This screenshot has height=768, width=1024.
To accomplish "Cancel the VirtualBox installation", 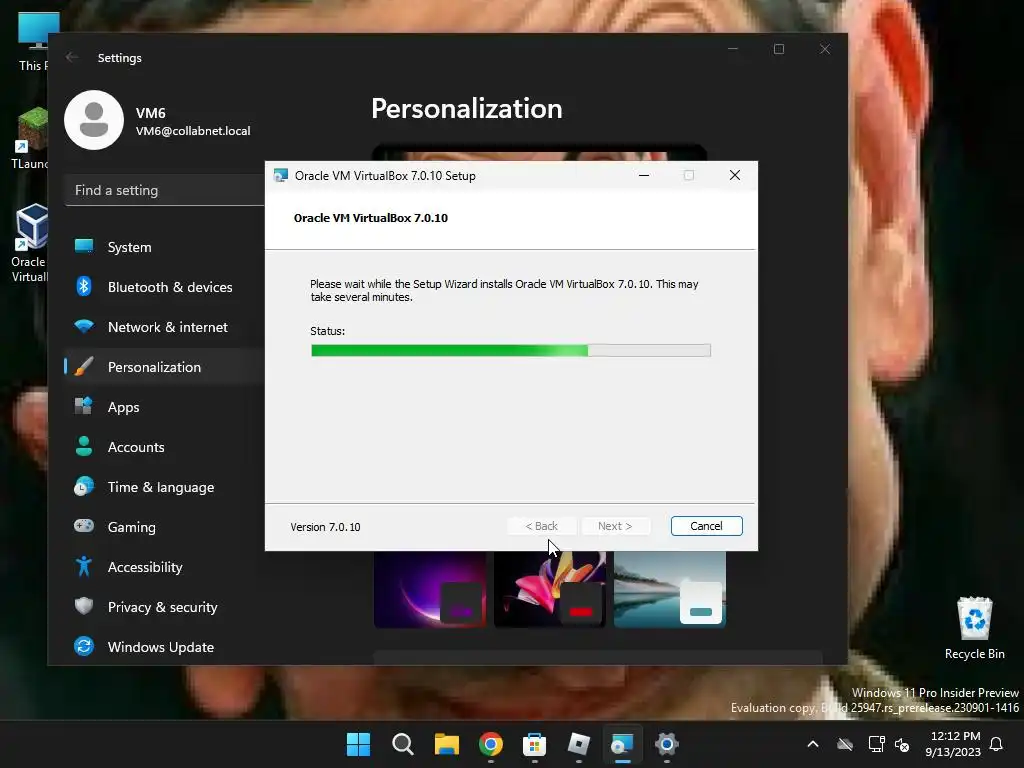I will point(707,526).
